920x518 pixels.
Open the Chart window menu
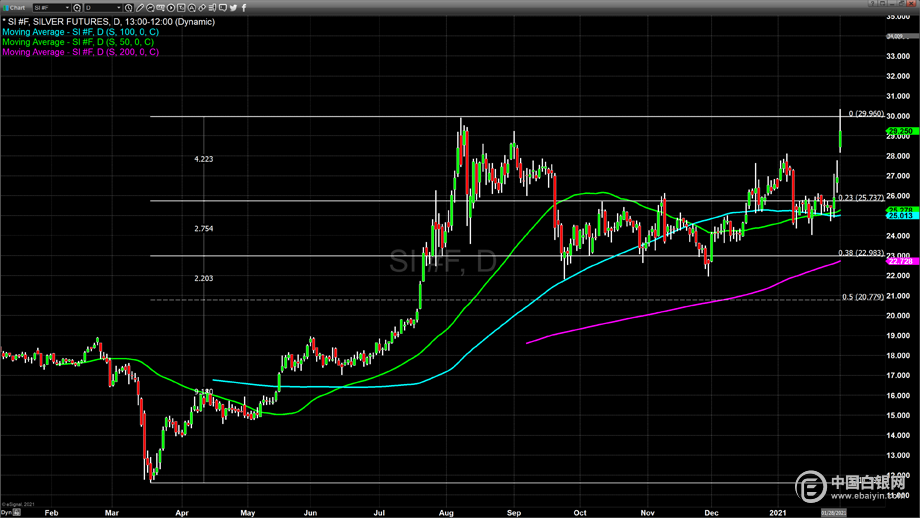click(14, 8)
